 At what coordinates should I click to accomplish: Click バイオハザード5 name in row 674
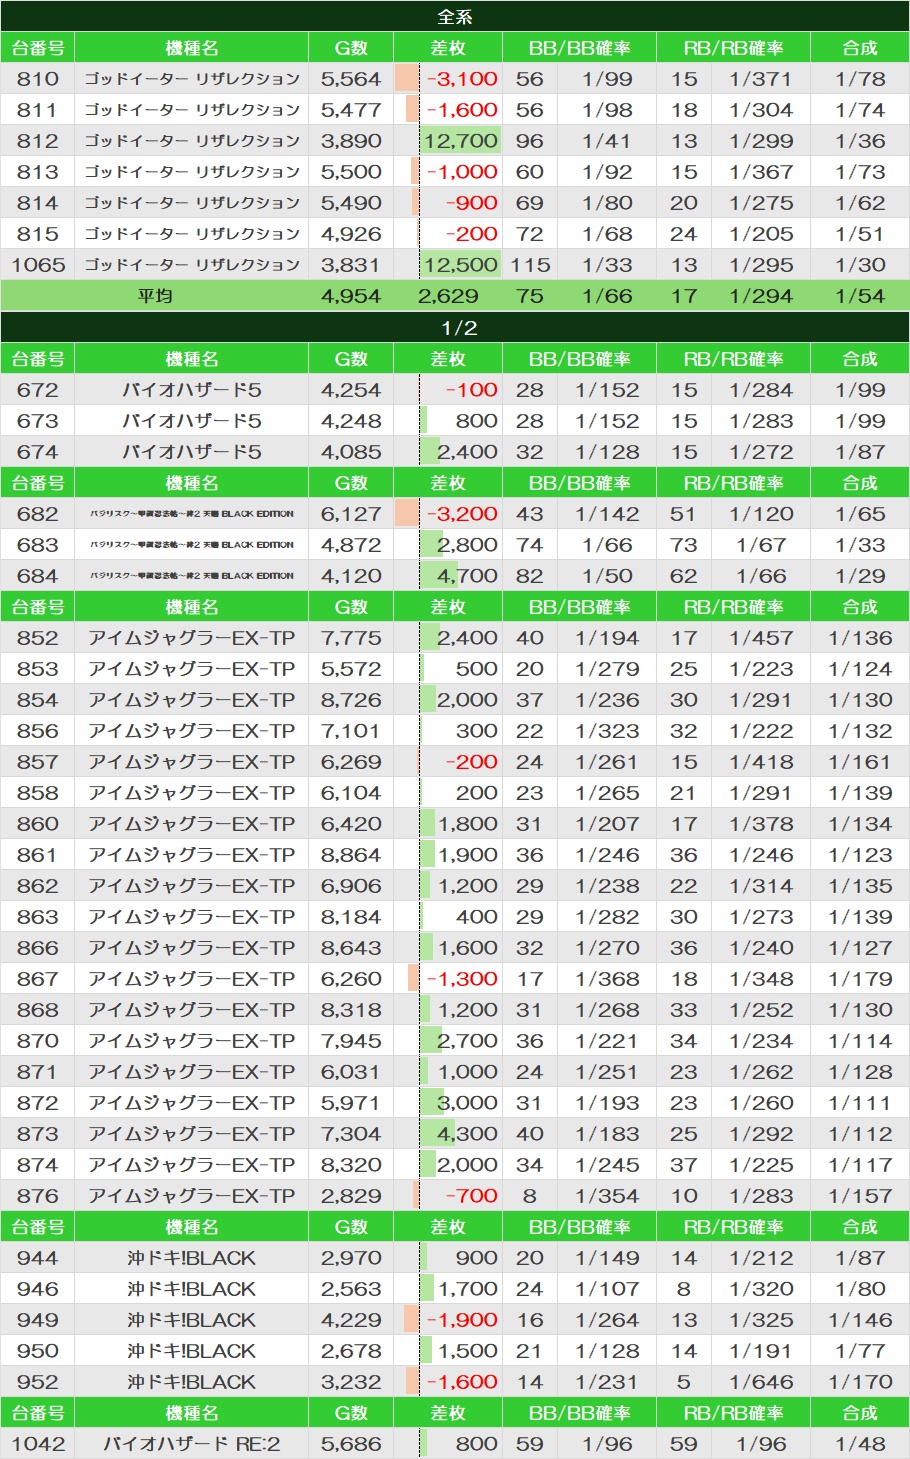(x=192, y=452)
